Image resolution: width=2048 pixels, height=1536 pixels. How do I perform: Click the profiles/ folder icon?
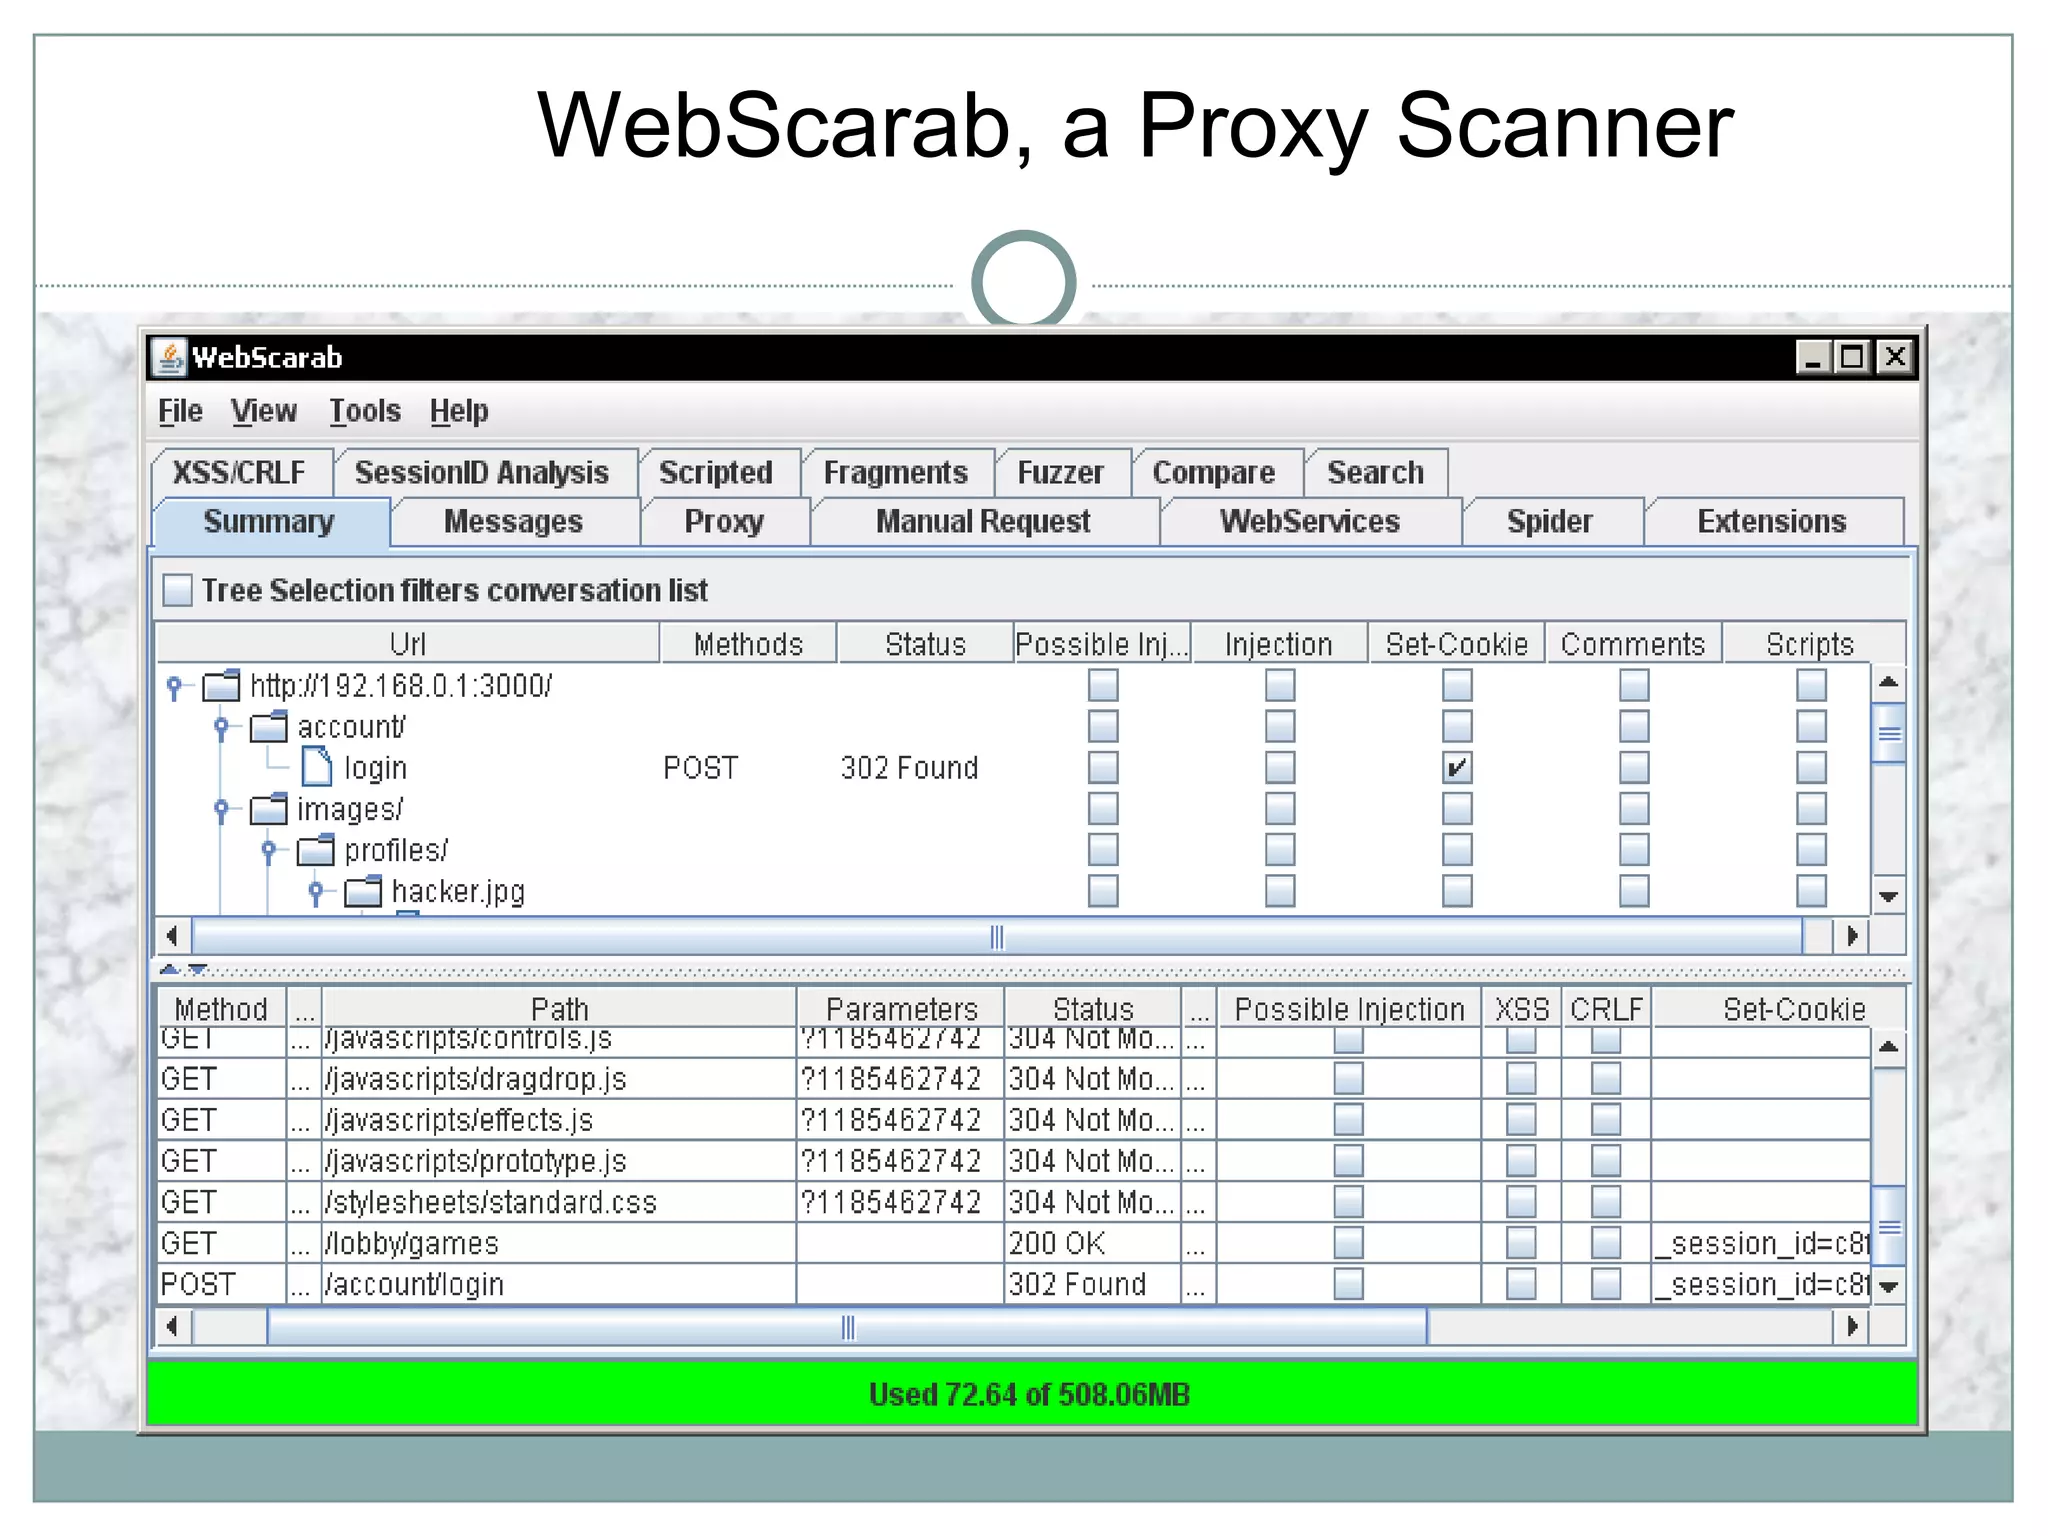pyautogui.click(x=316, y=850)
